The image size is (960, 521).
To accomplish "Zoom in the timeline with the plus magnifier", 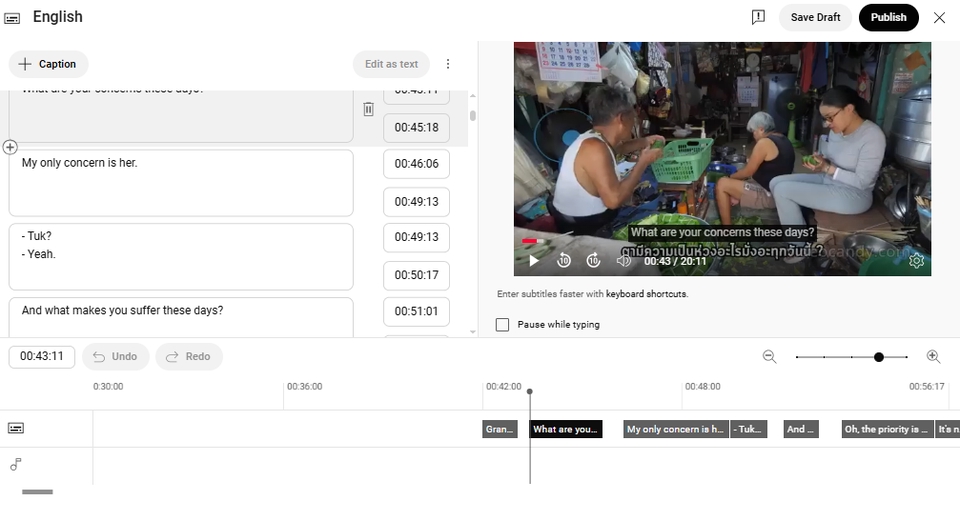I will tap(933, 357).
